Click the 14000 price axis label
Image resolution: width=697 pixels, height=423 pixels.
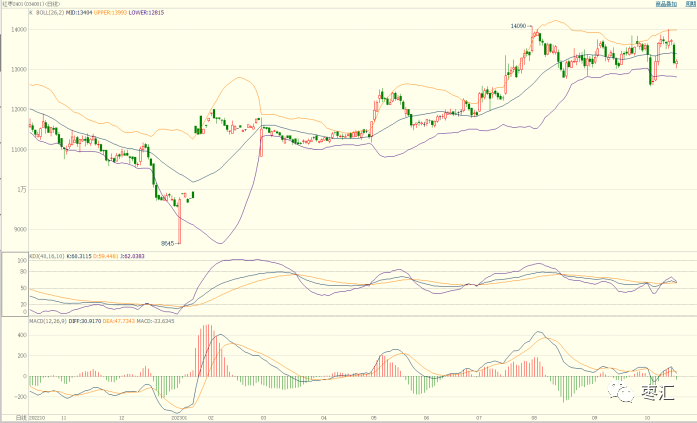[x=19, y=29]
